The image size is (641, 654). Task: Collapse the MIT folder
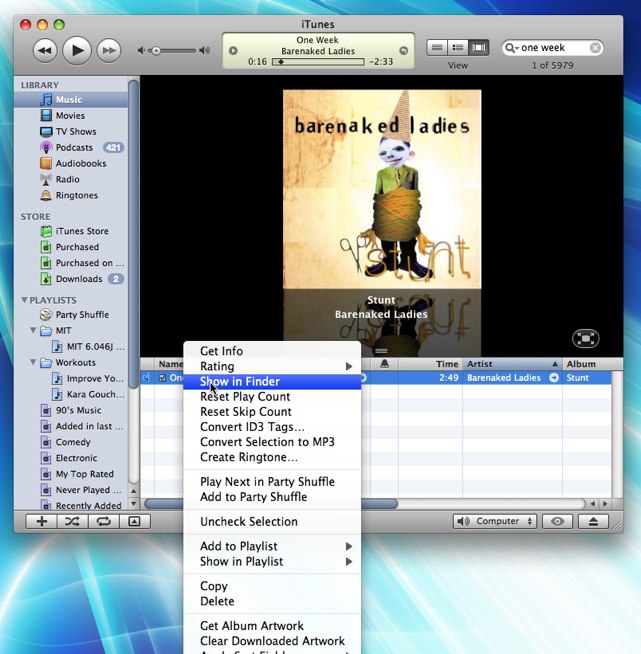tap(33, 330)
